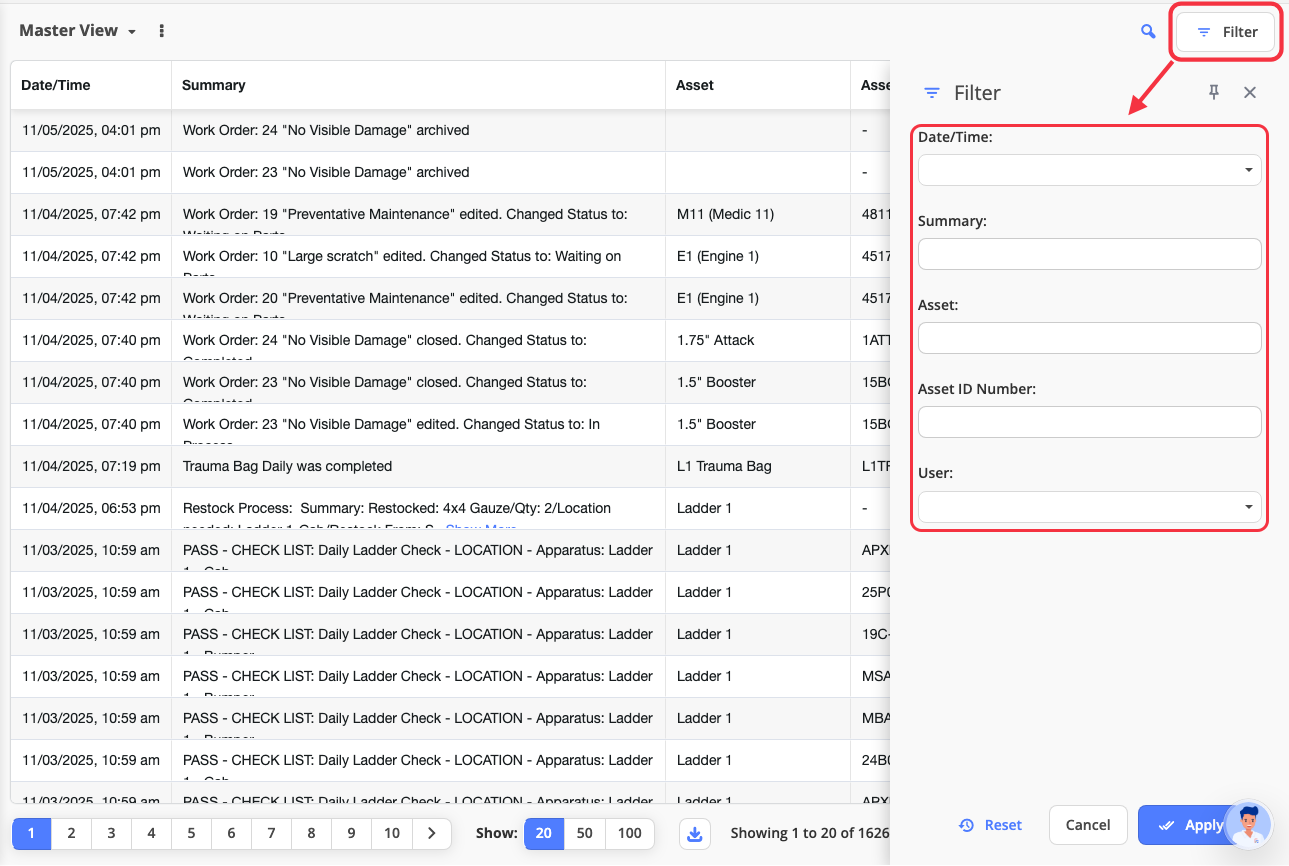Go to page 1
1289x866 pixels.
31,833
